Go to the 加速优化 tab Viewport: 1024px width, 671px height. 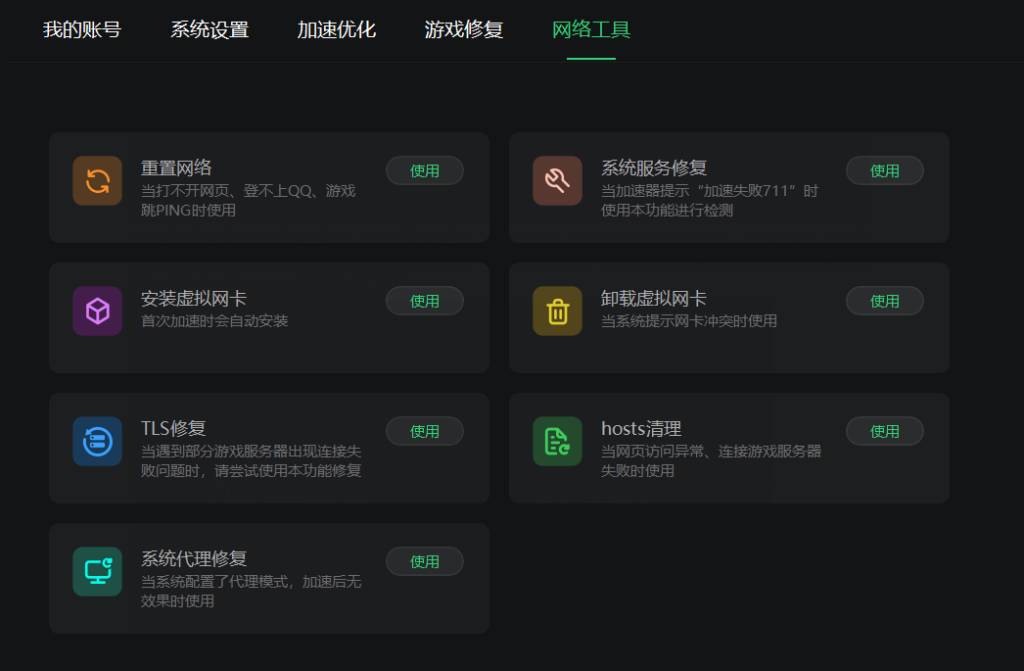336,29
